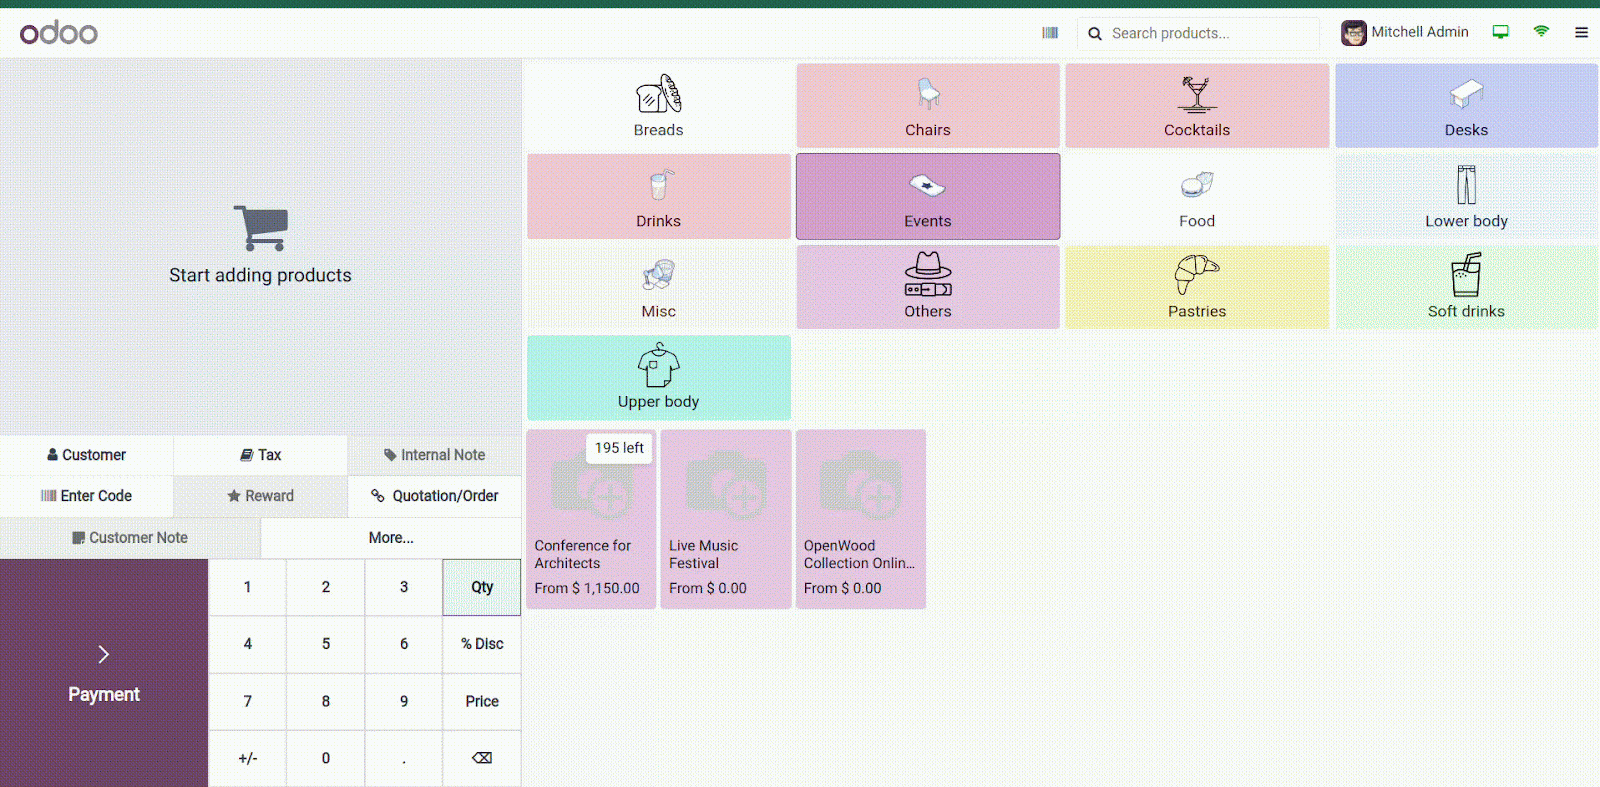Toggle the Qty numpad mode

pos(482,587)
